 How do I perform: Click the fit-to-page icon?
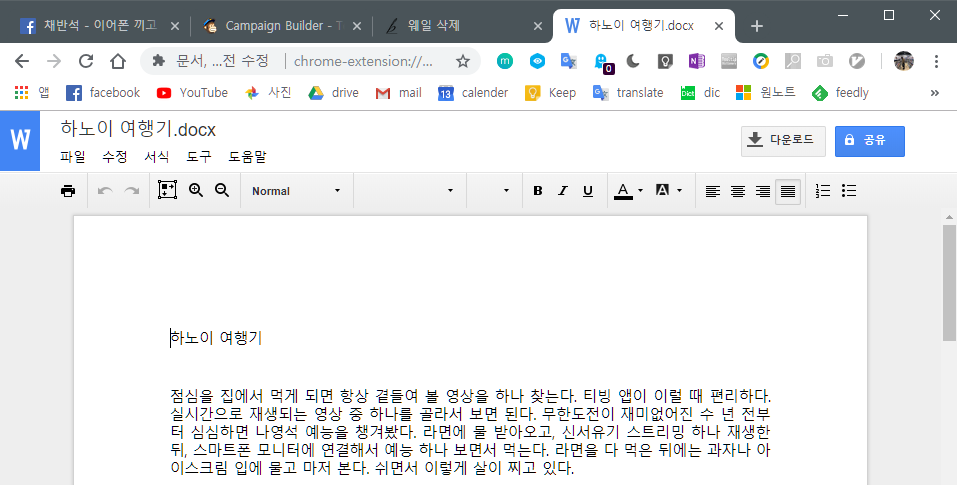pos(167,190)
